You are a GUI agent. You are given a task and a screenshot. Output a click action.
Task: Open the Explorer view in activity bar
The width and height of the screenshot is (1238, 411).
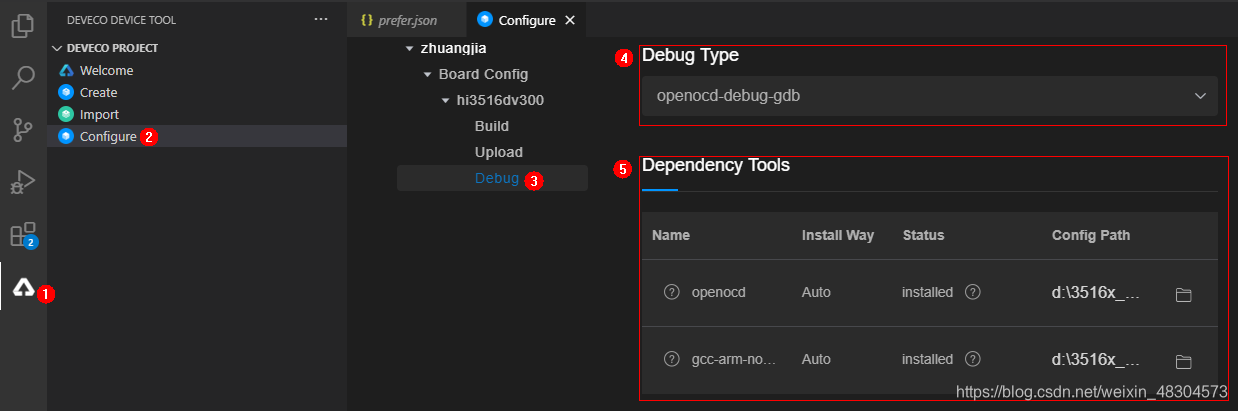point(23,26)
